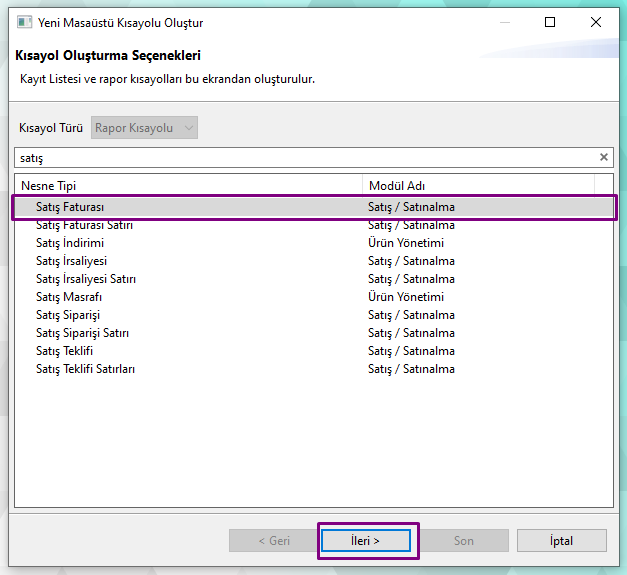Sort by the Nesne Tipi column header
The height and width of the screenshot is (575, 627).
(188, 185)
